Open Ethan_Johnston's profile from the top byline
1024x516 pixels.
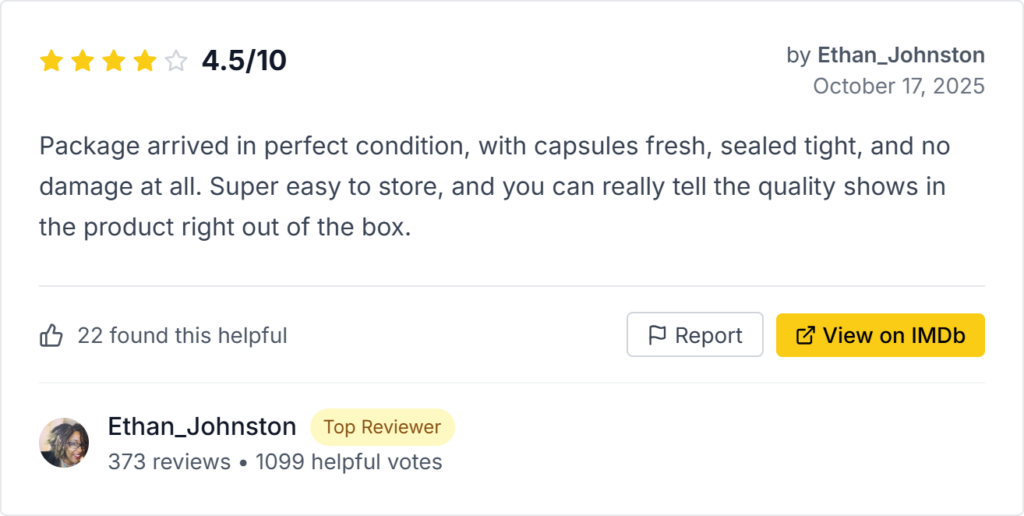(x=900, y=55)
